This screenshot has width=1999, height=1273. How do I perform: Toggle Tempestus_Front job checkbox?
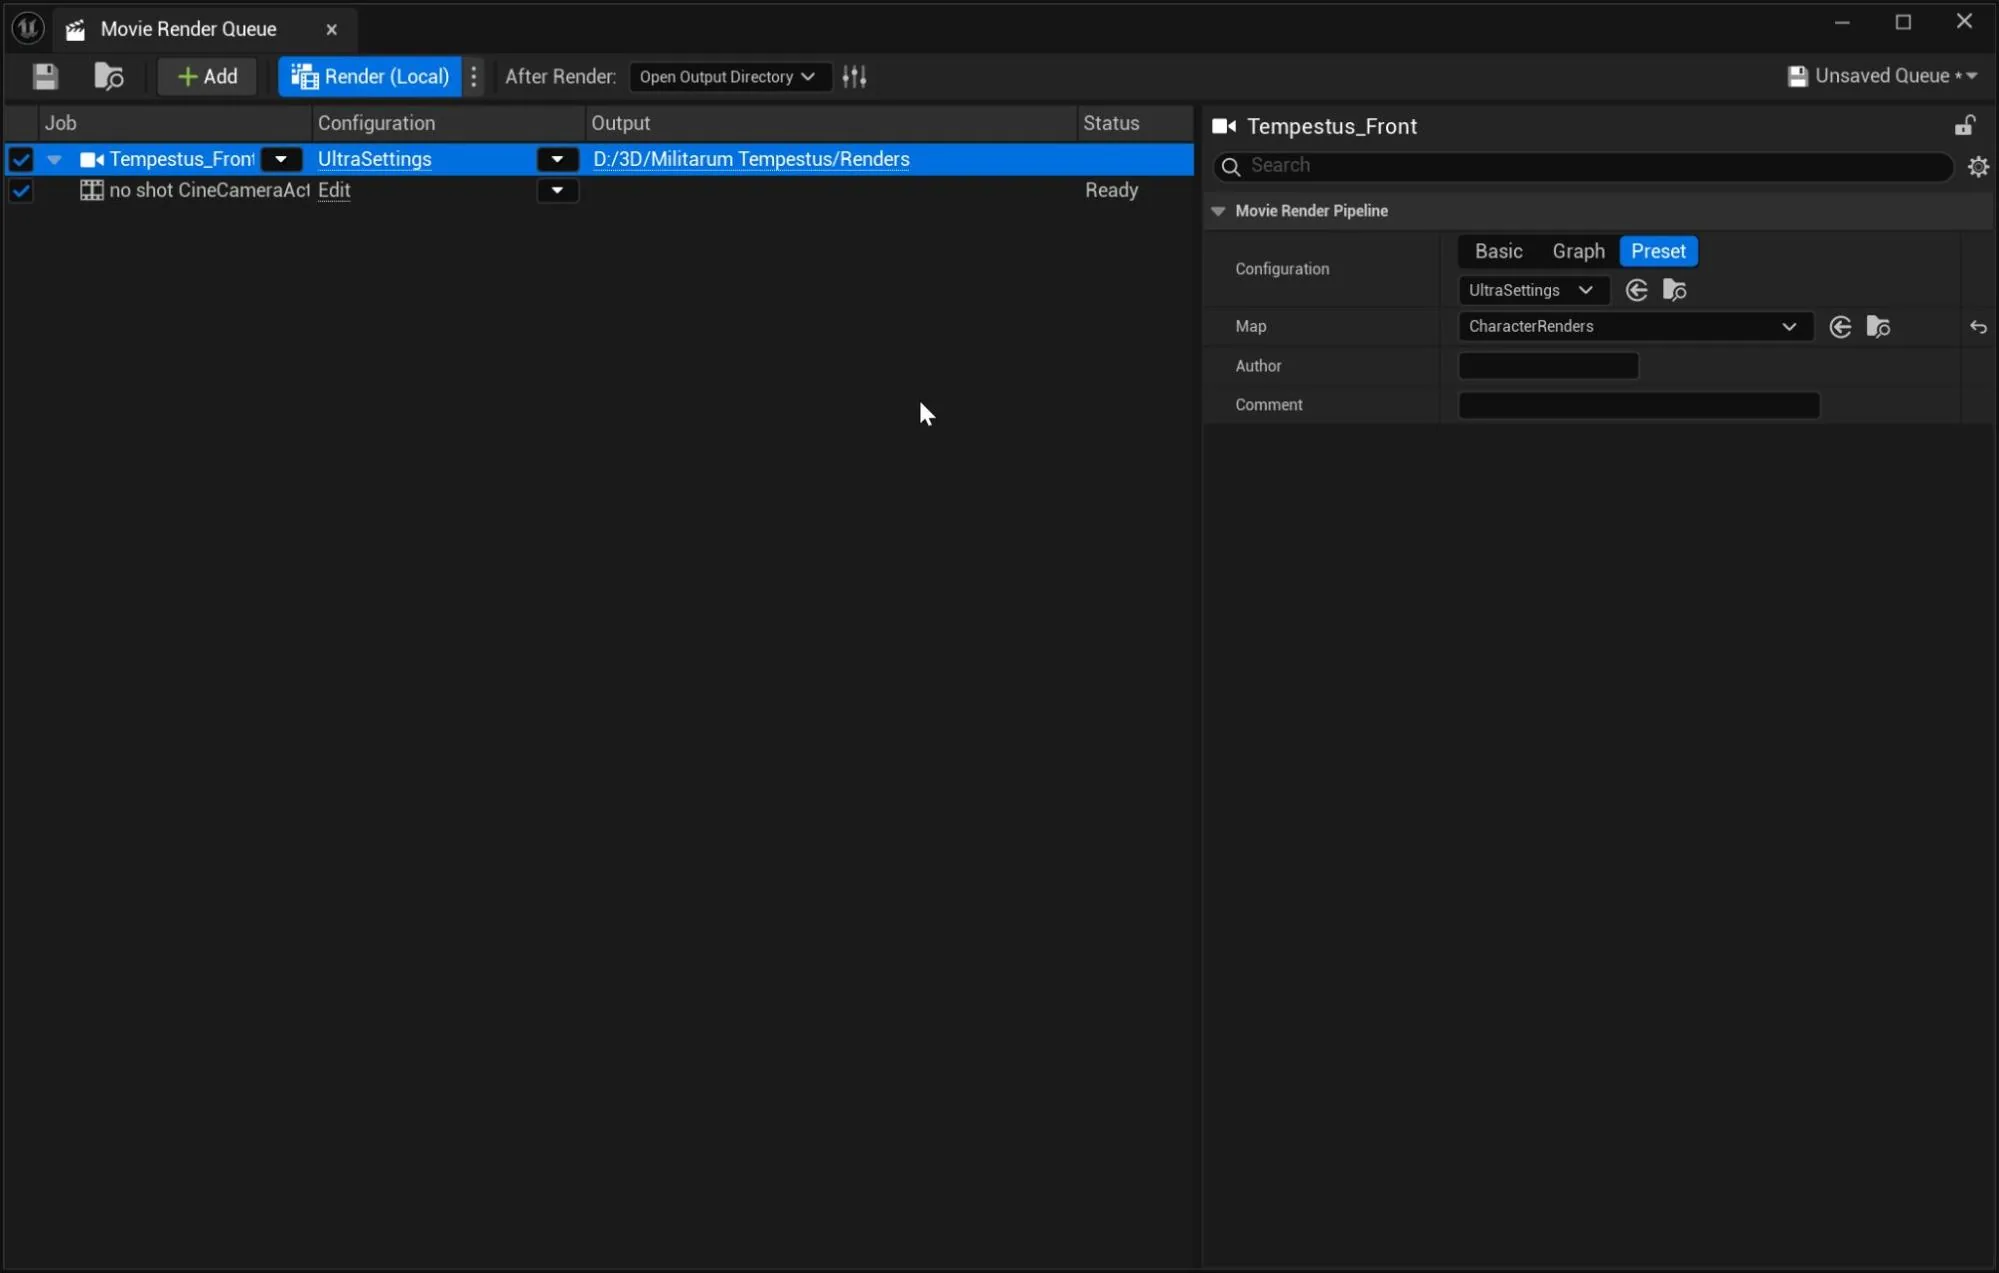point(21,159)
